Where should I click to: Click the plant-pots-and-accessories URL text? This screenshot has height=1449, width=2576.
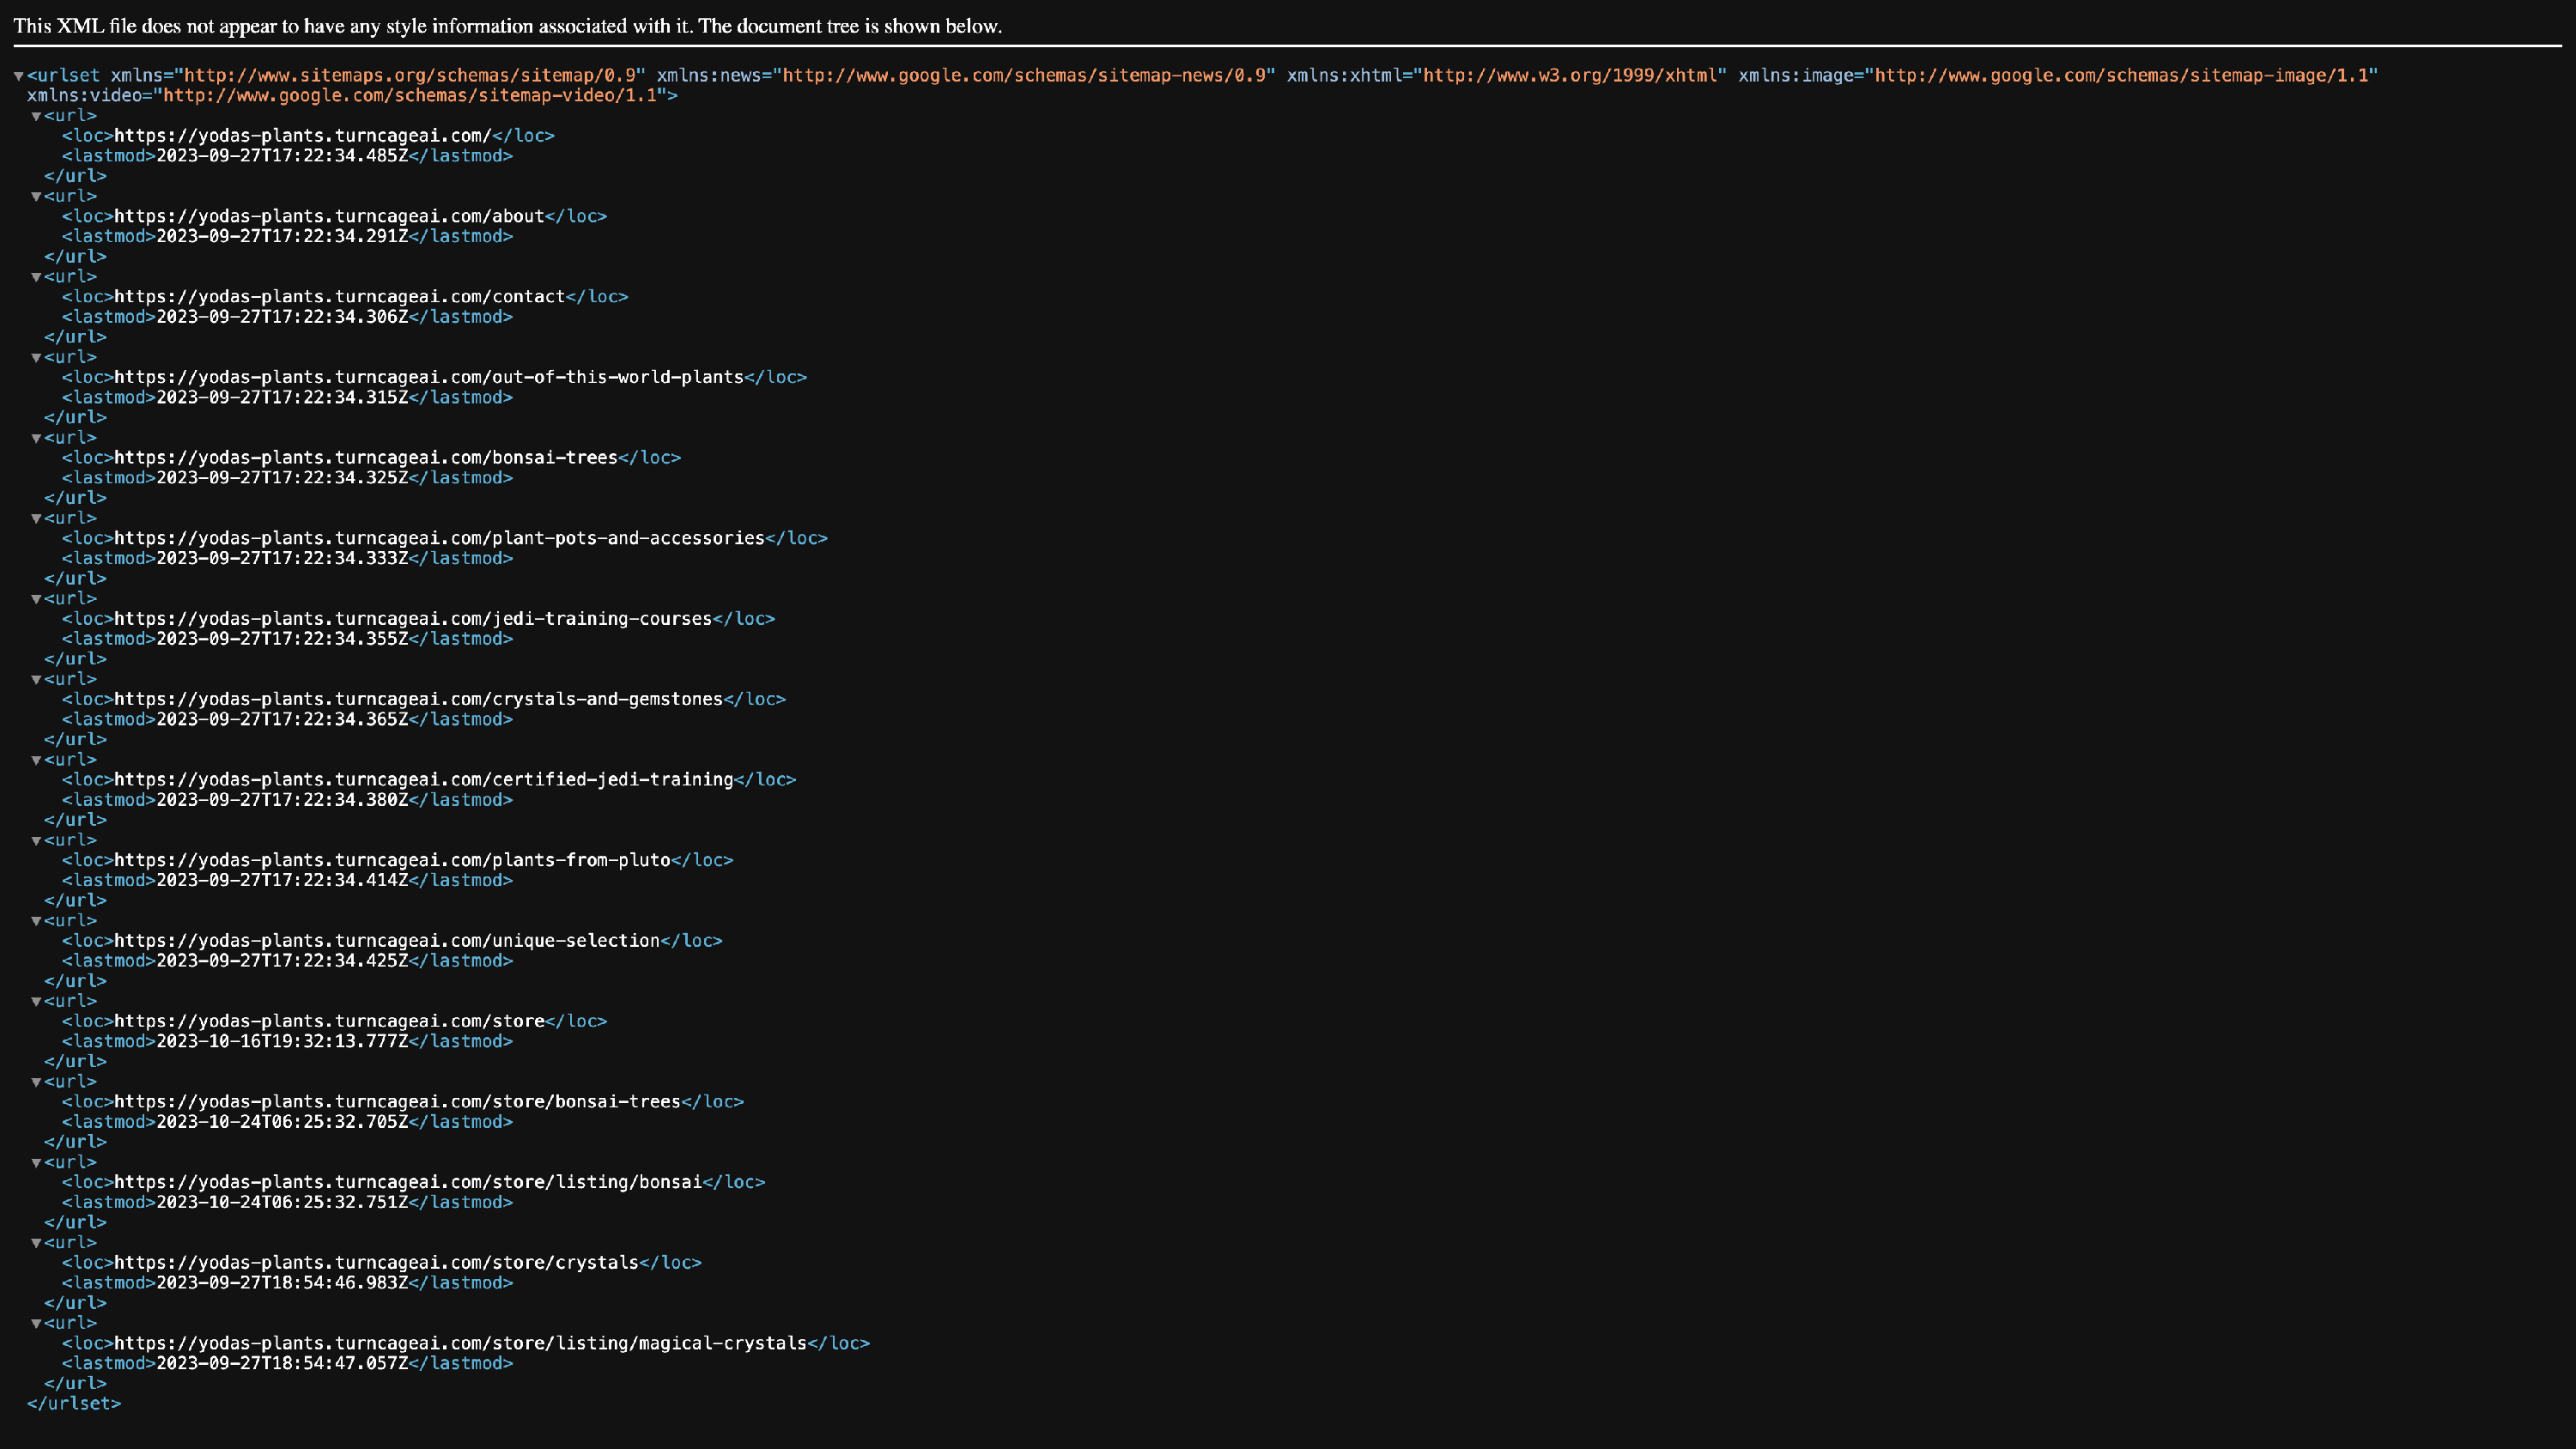pyautogui.click(x=439, y=538)
